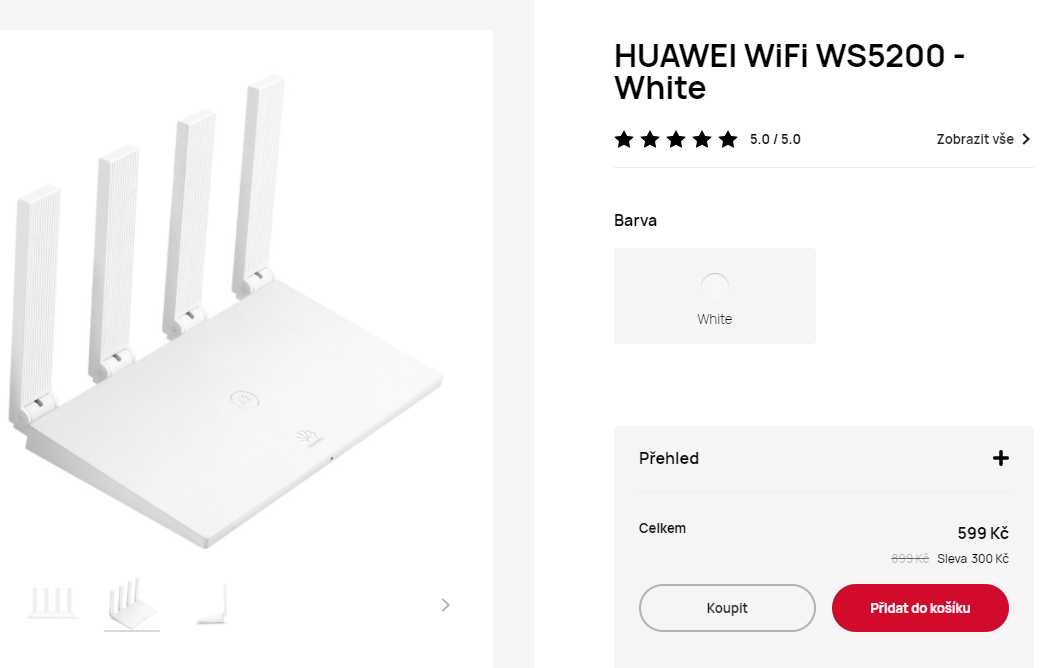This screenshot has width=1047, height=668.
Task: Select the White color swatch circle
Action: [714, 287]
